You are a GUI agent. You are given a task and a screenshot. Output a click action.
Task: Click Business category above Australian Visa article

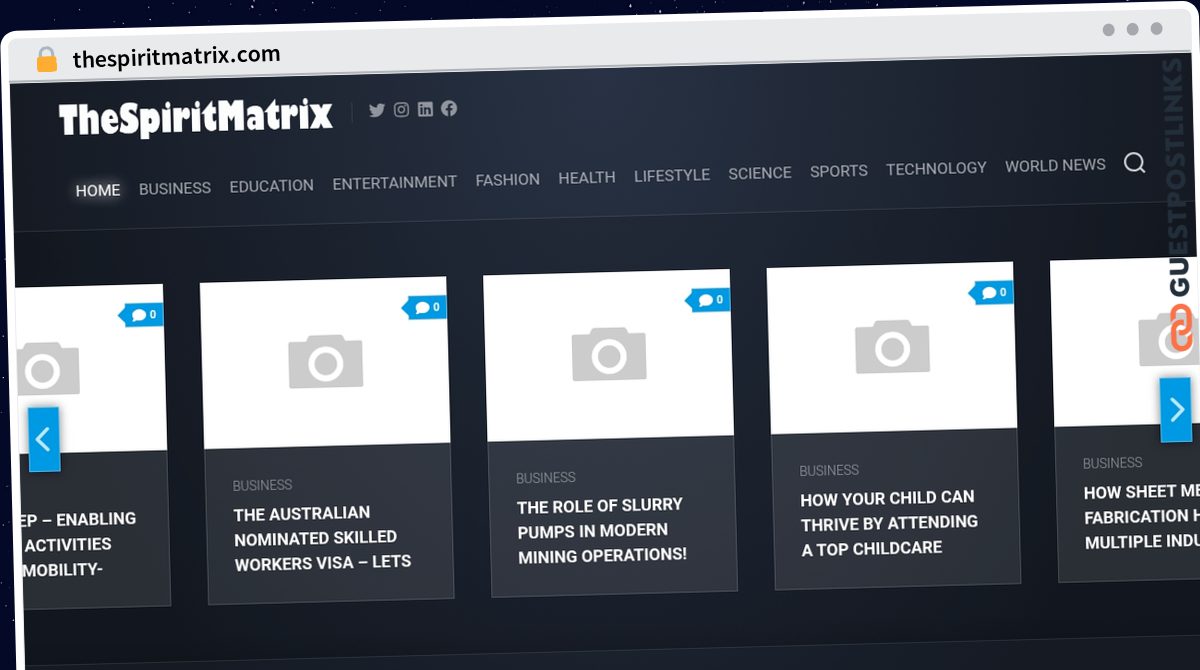coord(262,485)
